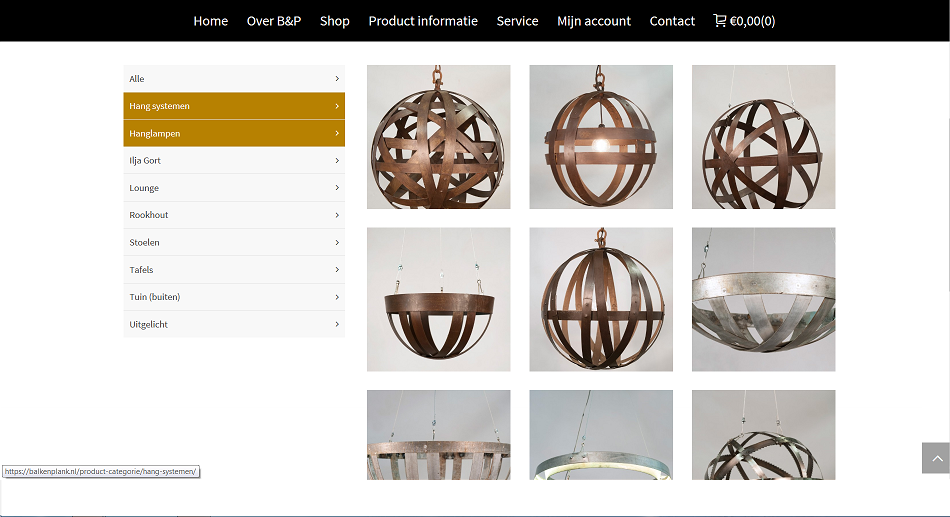This screenshot has width=950, height=517.
Task: Open the Shop menu
Action: 334,21
